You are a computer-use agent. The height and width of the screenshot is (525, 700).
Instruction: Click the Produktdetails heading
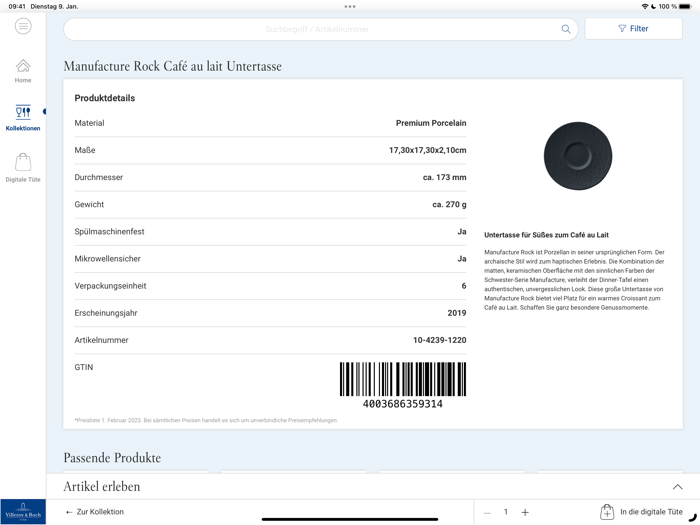pyautogui.click(x=104, y=98)
